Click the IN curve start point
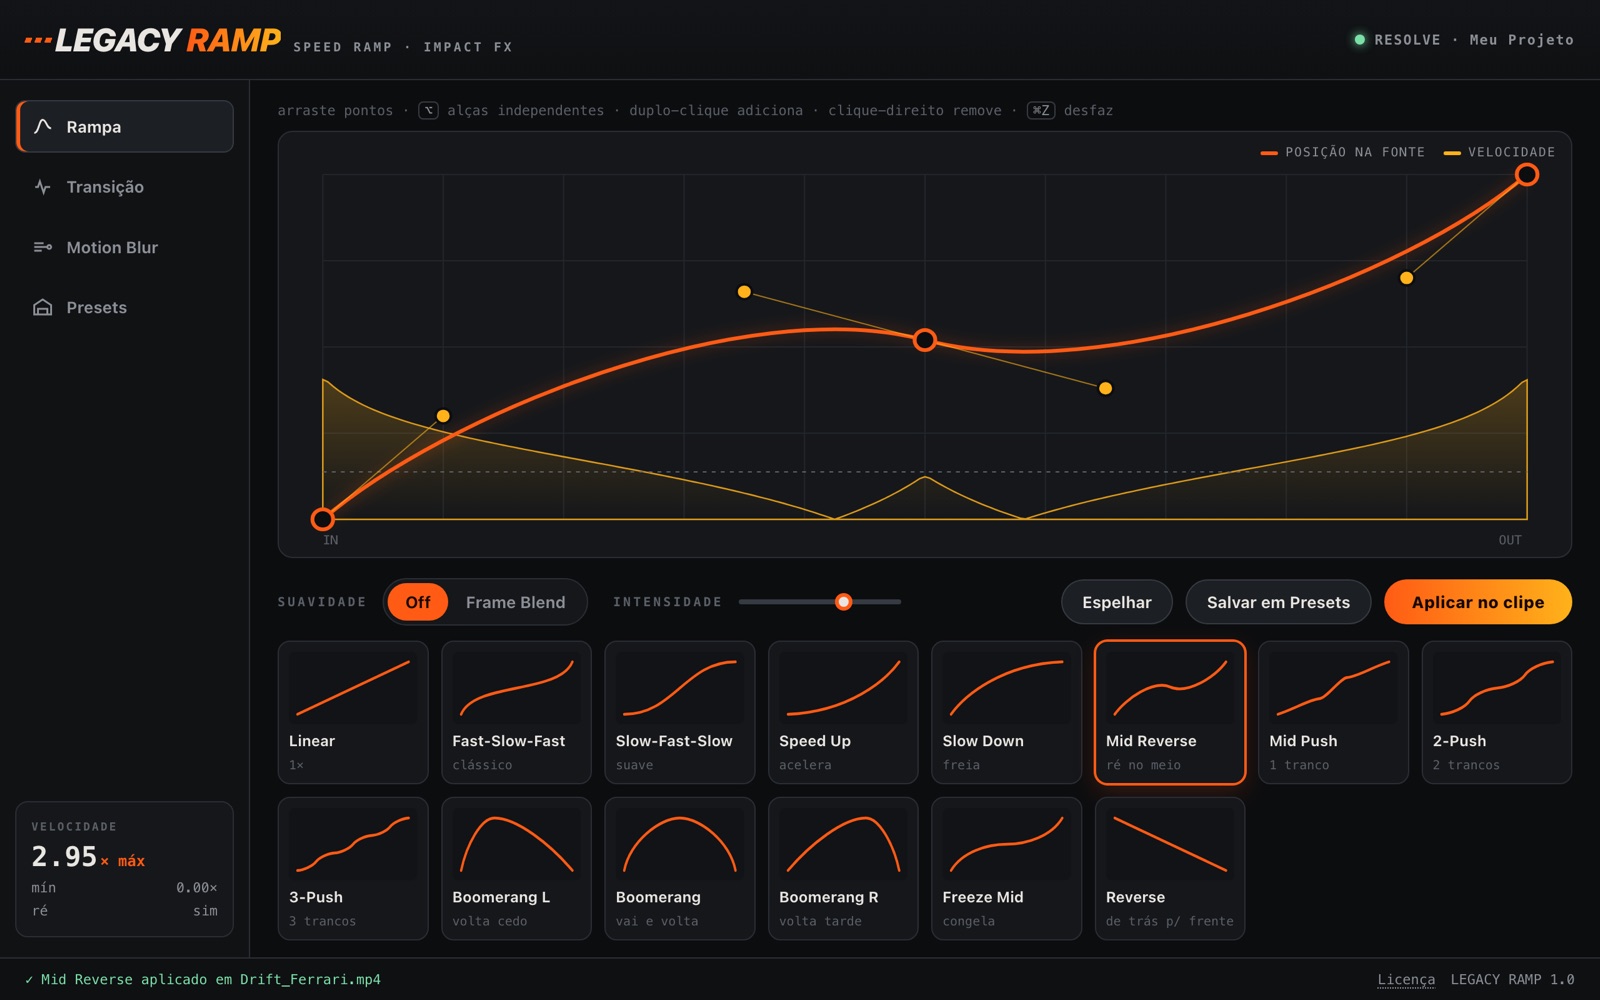 point(322,519)
